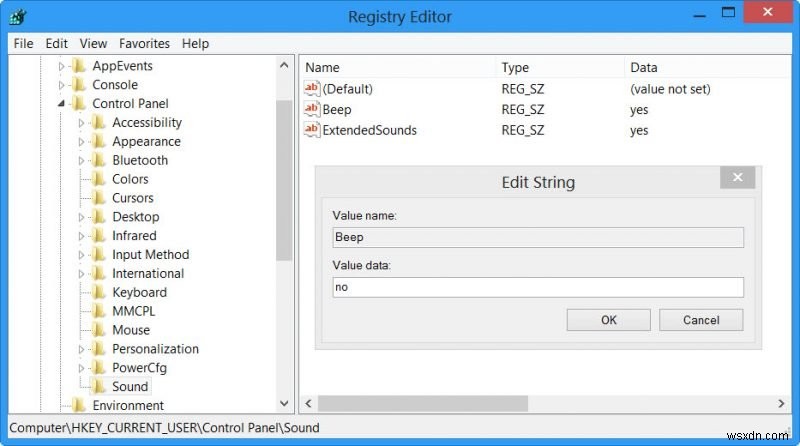Click the Registry Editor app icon in title bar

18,17
